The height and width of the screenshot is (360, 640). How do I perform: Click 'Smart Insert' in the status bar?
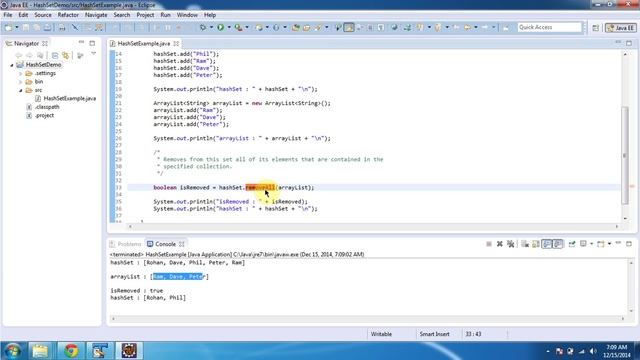pyautogui.click(x=434, y=334)
